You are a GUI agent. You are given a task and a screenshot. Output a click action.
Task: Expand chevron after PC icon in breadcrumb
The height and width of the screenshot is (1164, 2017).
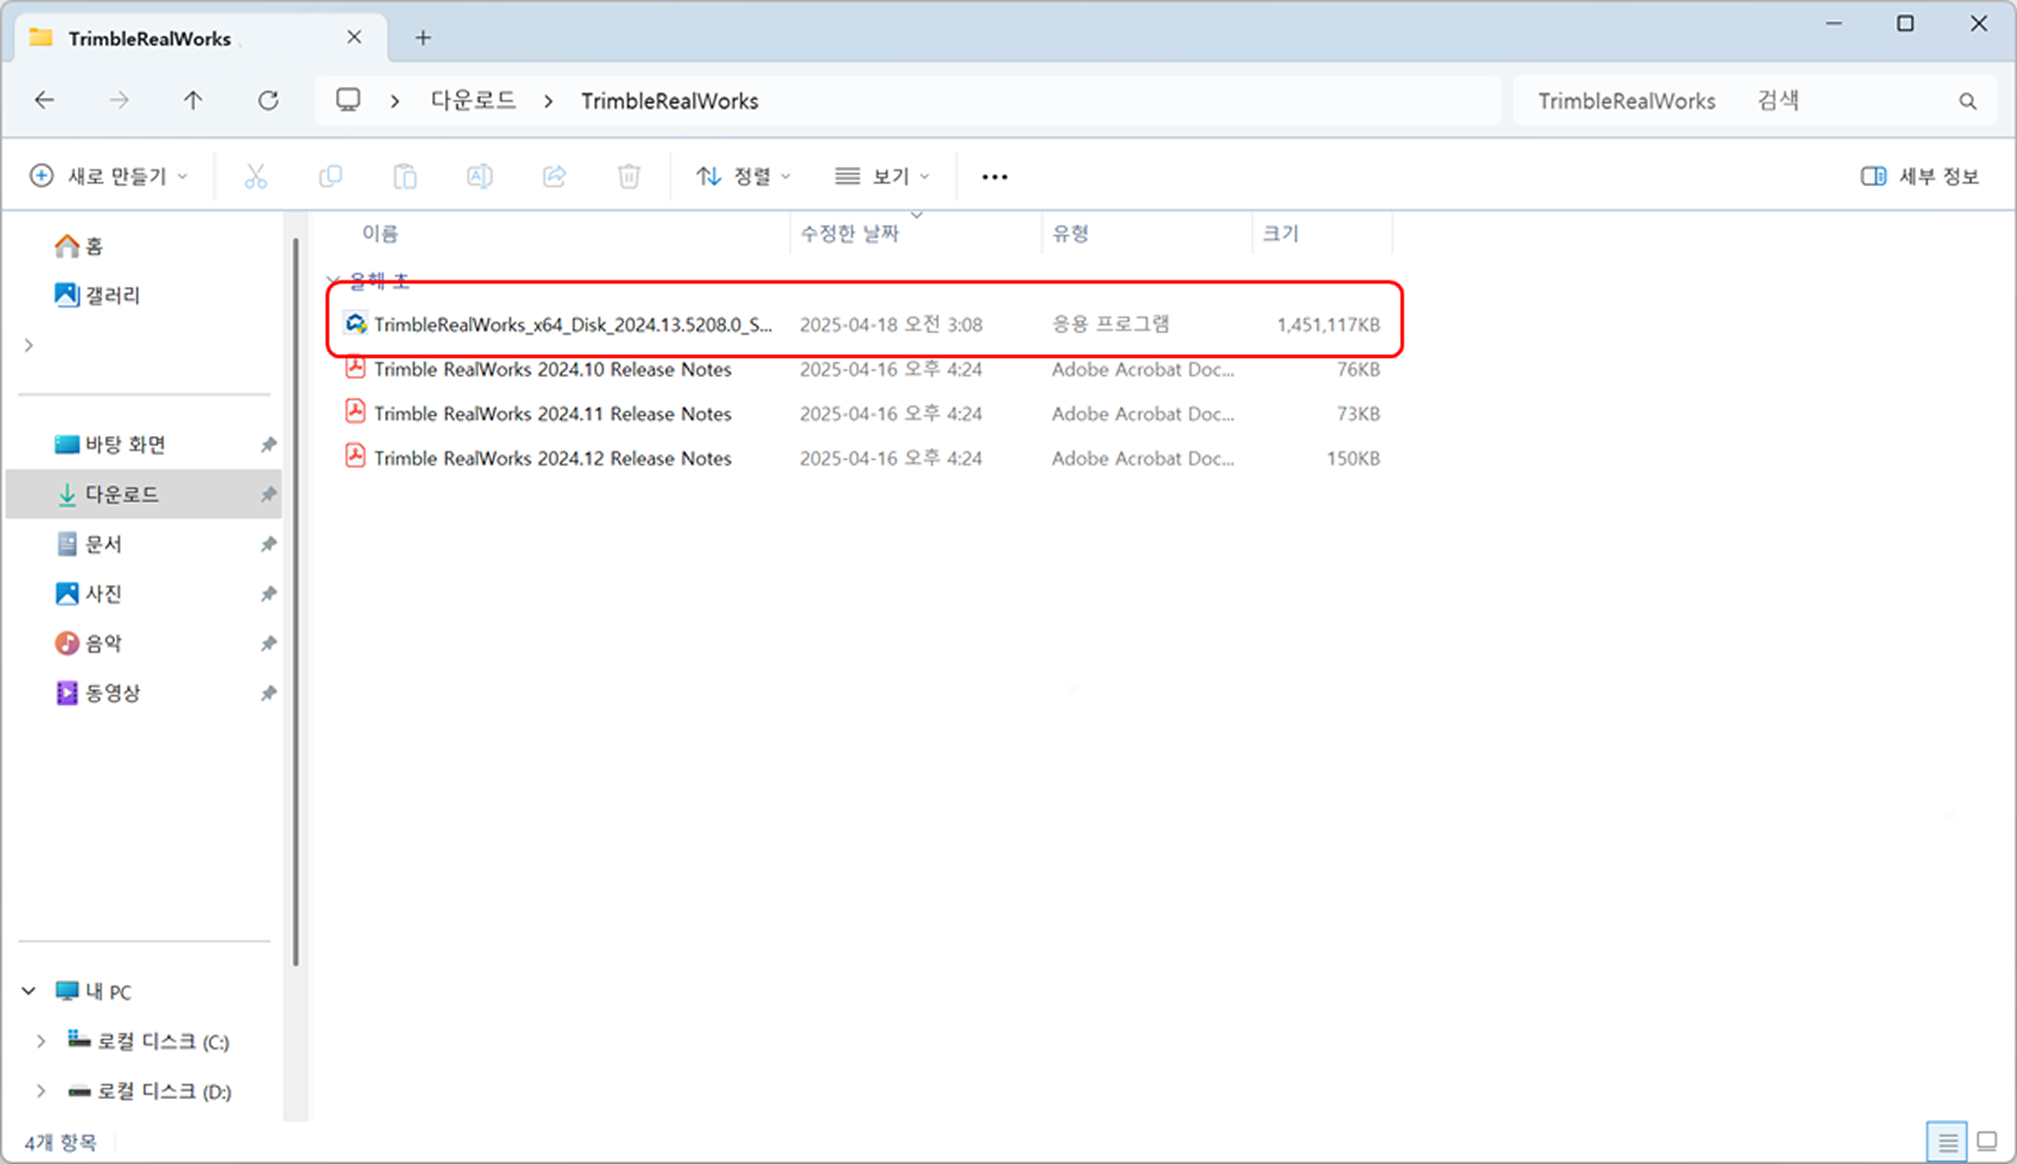tap(396, 101)
